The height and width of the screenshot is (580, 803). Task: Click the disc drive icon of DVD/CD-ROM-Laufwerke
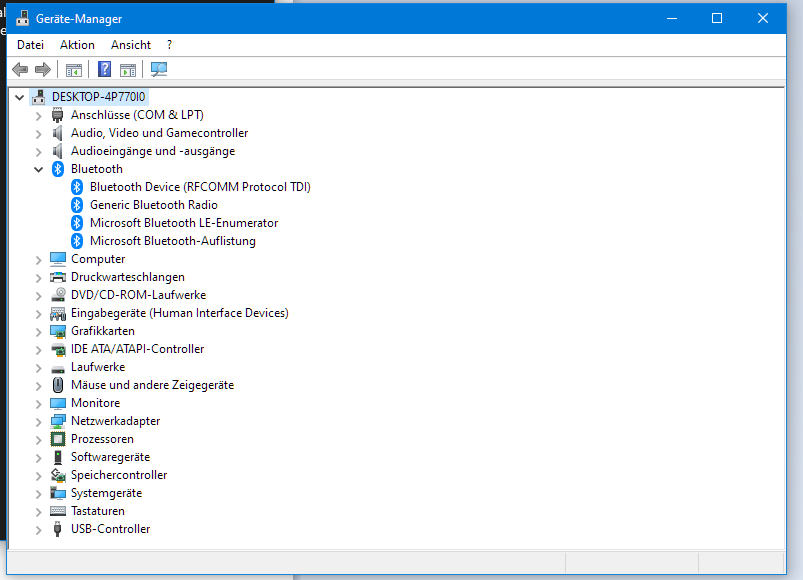click(58, 295)
